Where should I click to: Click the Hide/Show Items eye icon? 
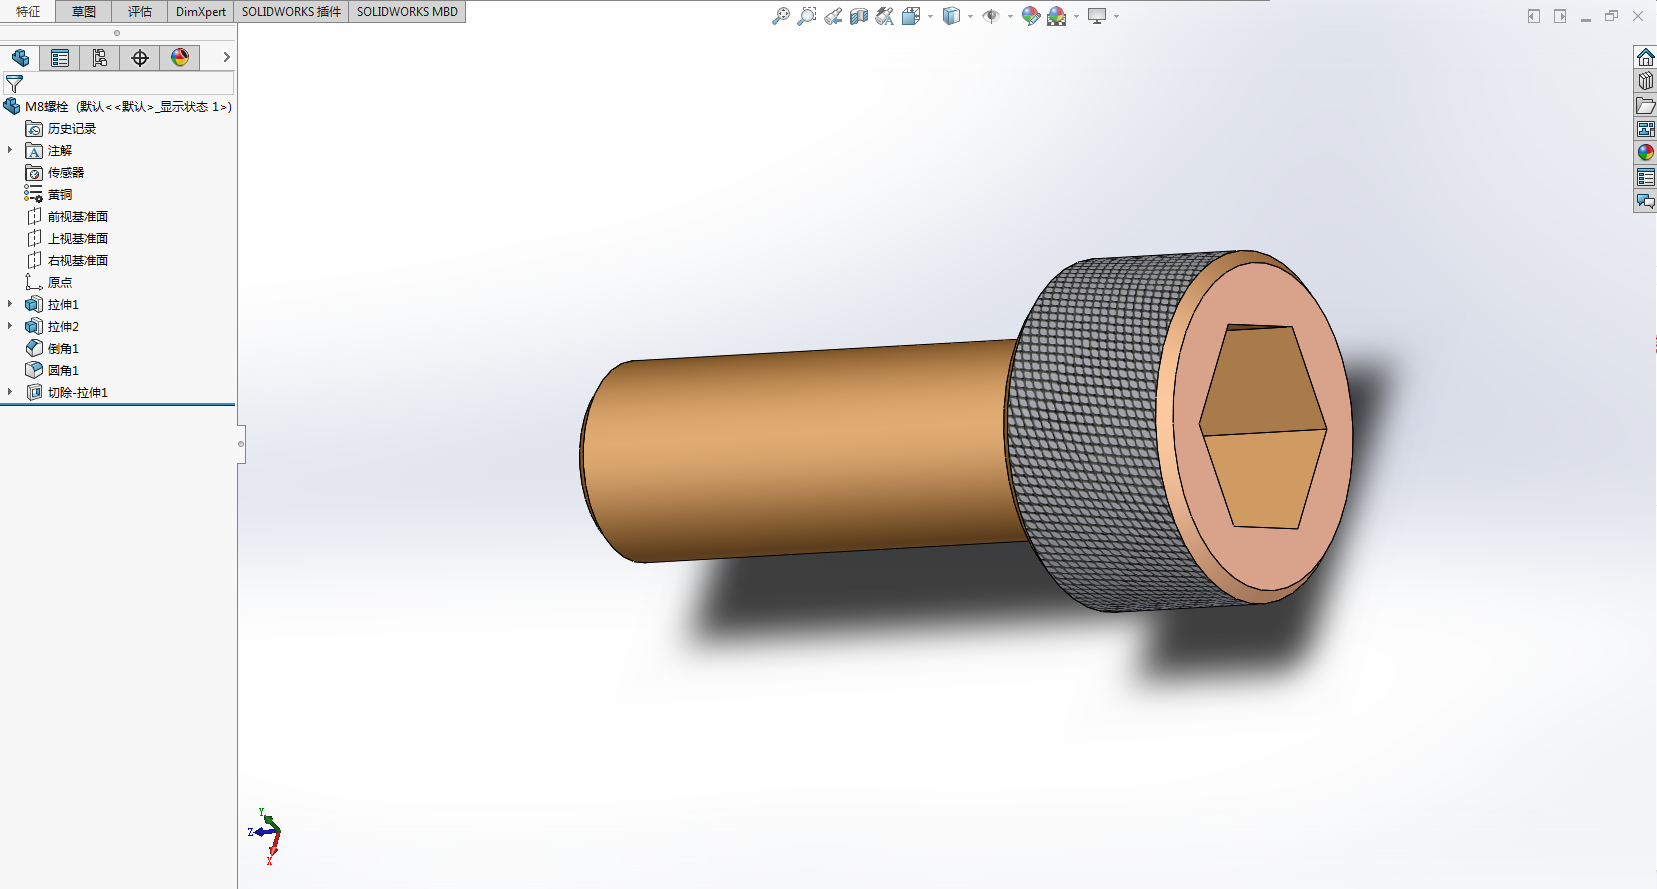pyautogui.click(x=991, y=16)
